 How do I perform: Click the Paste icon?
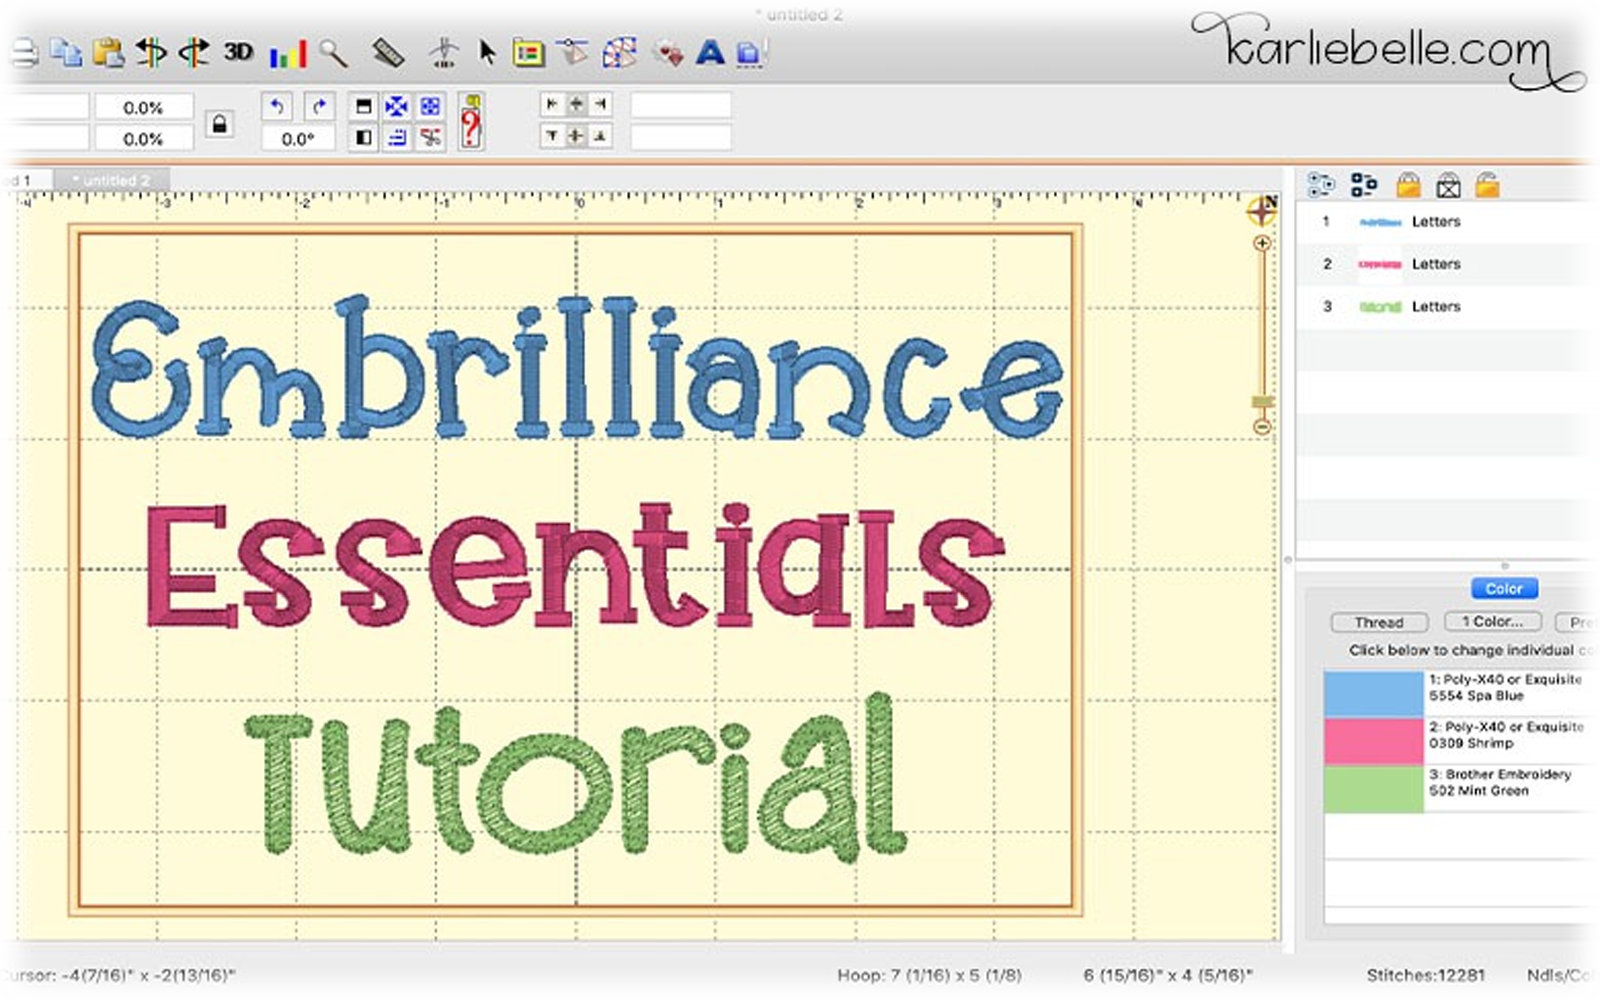click(x=110, y=53)
